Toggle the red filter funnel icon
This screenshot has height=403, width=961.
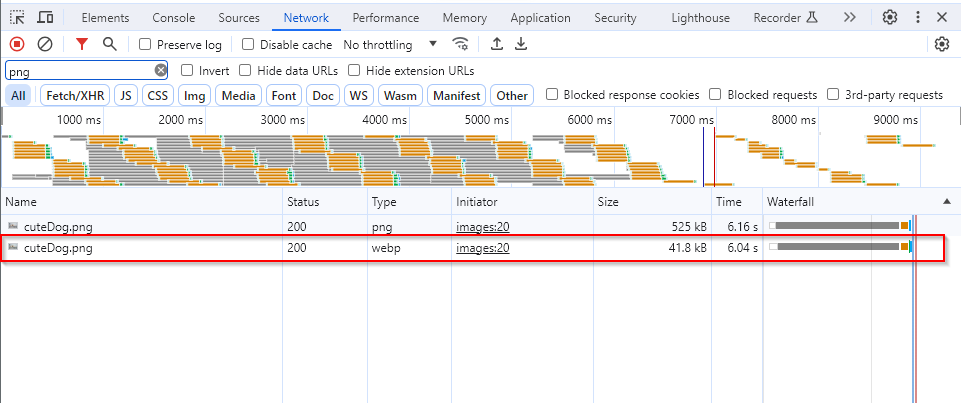pos(82,44)
